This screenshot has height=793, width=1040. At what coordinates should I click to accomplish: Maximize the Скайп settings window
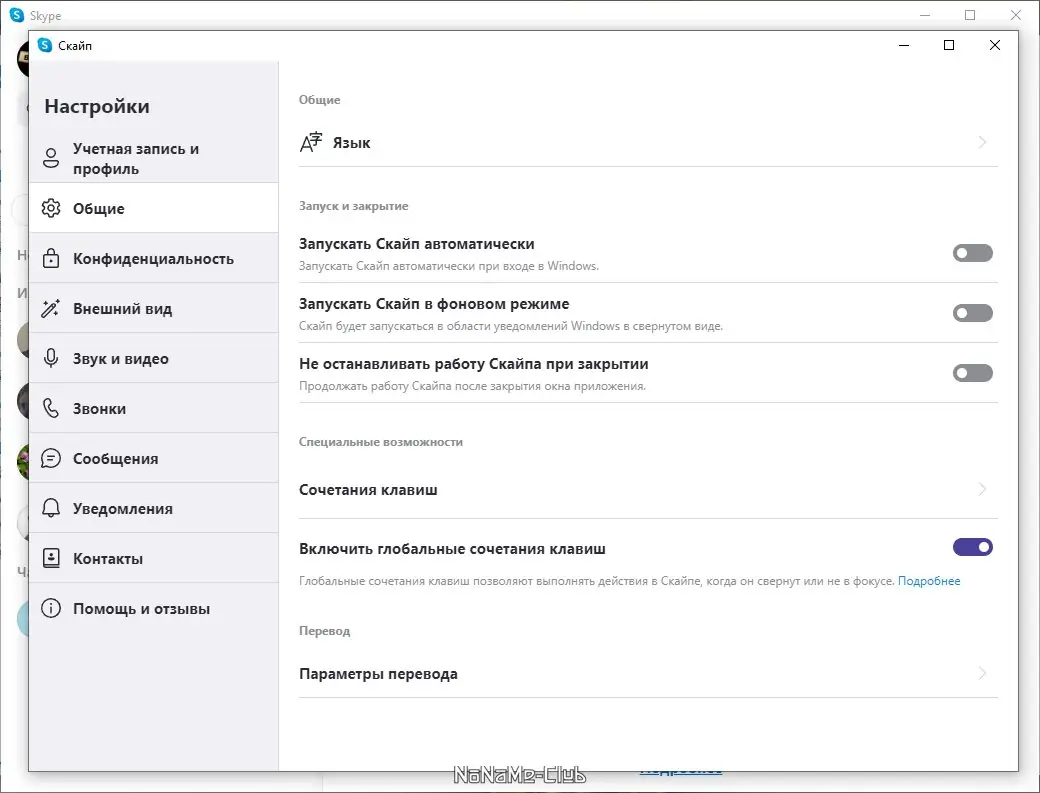(x=949, y=45)
